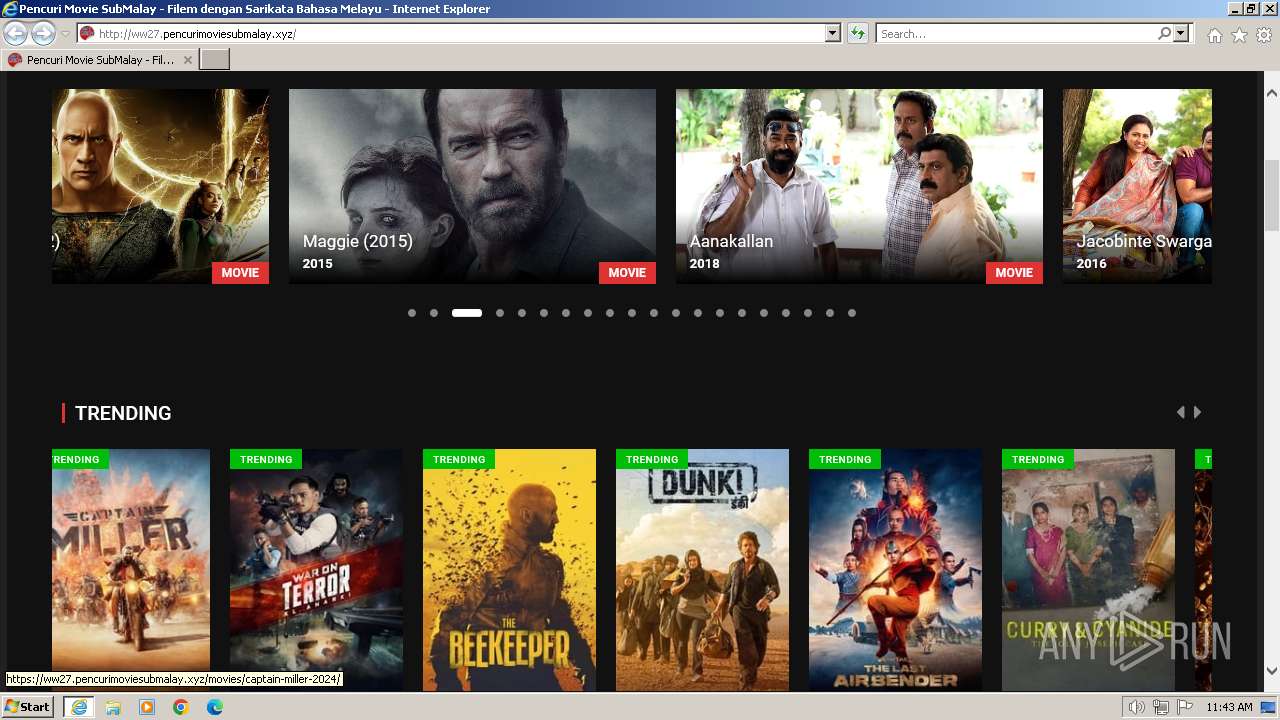Open the recent pages dropdown beside Forward

pyautogui.click(x=65, y=34)
